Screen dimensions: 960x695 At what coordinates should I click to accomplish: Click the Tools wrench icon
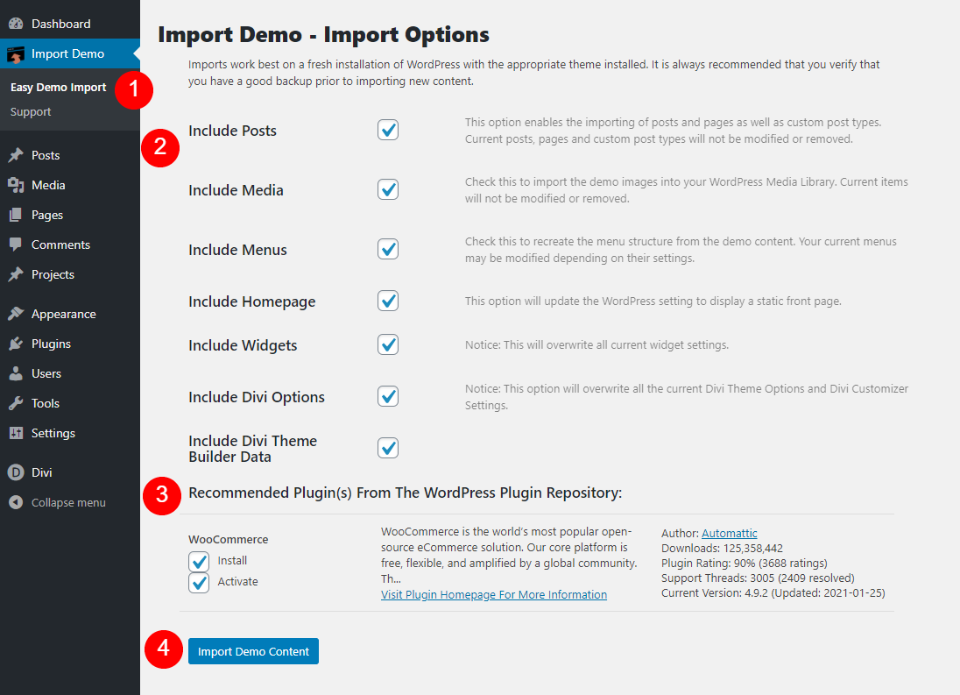(16, 404)
